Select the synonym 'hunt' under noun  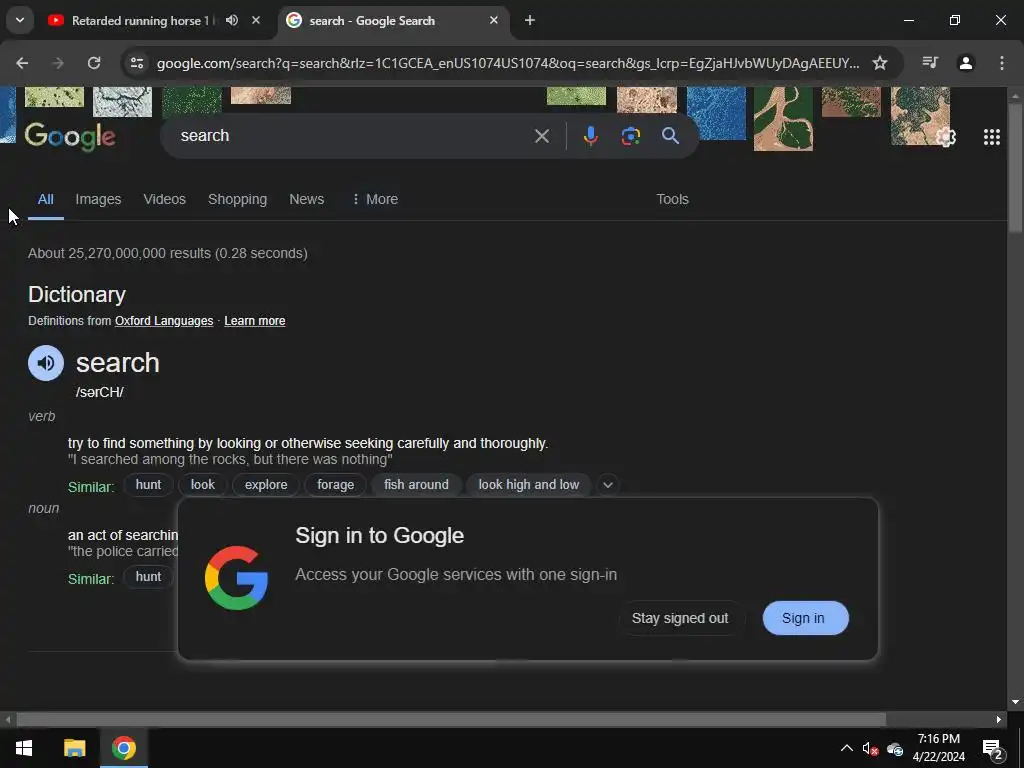148,577
